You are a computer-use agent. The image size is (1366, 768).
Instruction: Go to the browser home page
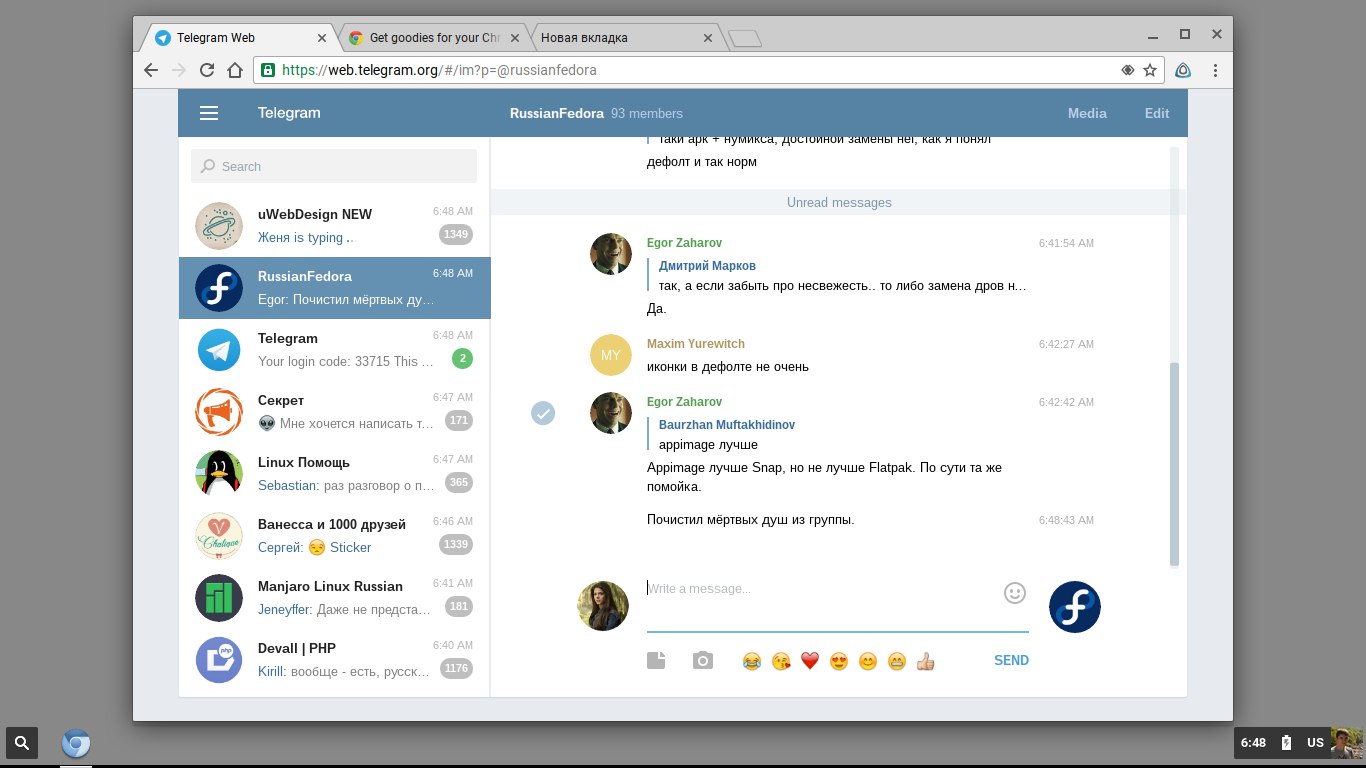pos(235,70)
